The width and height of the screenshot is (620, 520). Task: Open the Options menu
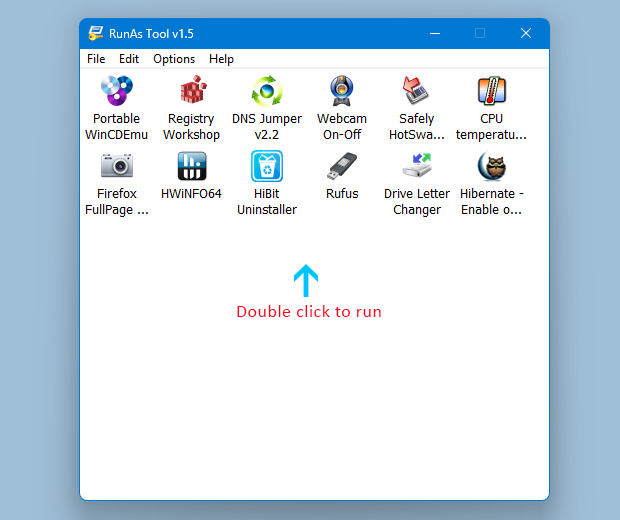(x=174, y=59)
